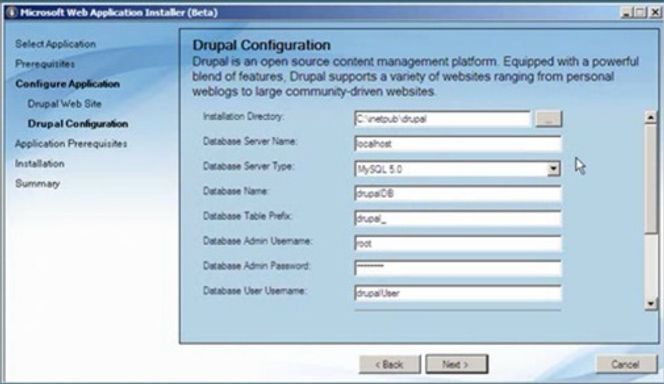Click the Database Admin Password field

458,268
